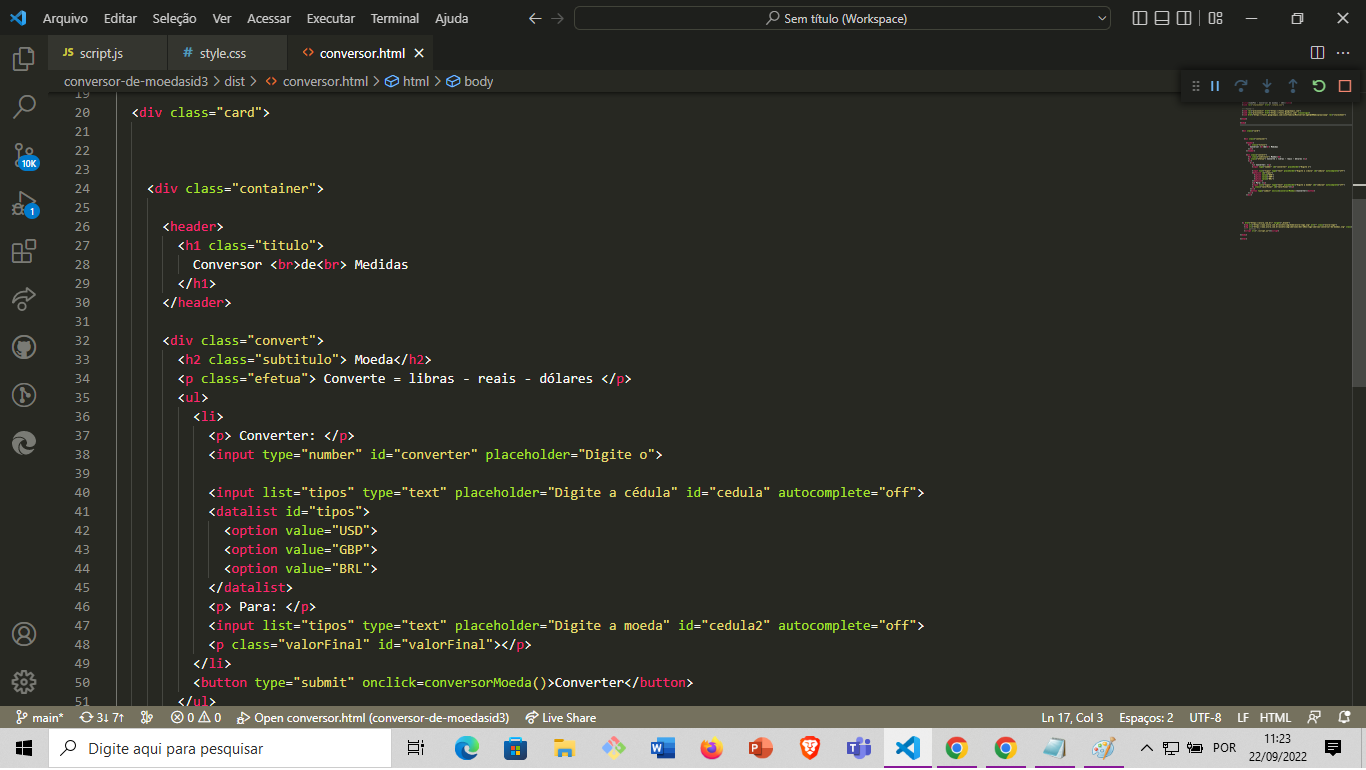Toggle the primary side bar layout button
This screenshot has width=1366, height=770.
(1140, 18)
